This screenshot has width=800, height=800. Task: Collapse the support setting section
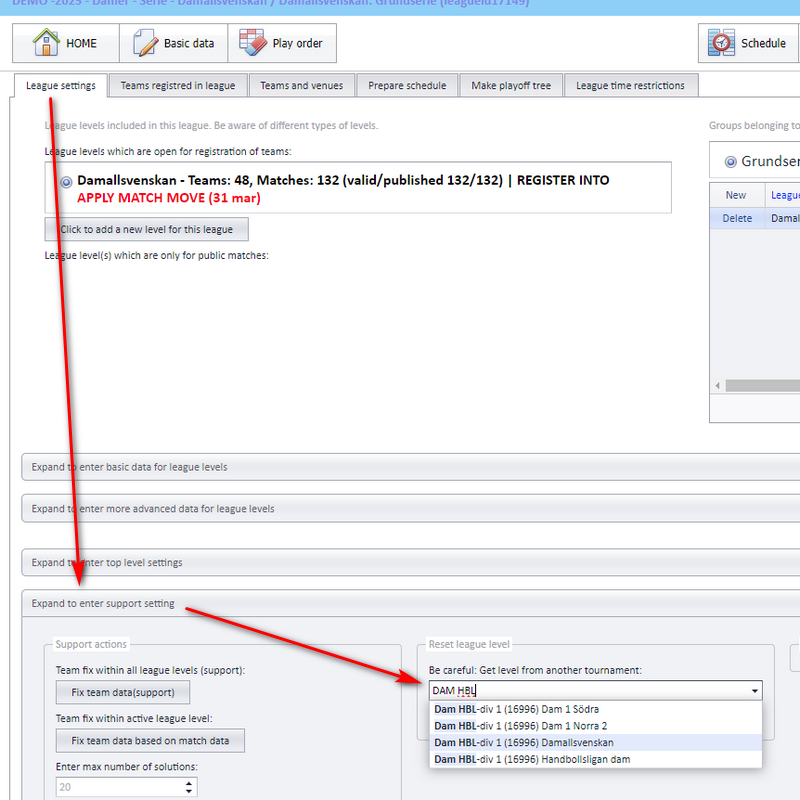click(x=411, y=603)
